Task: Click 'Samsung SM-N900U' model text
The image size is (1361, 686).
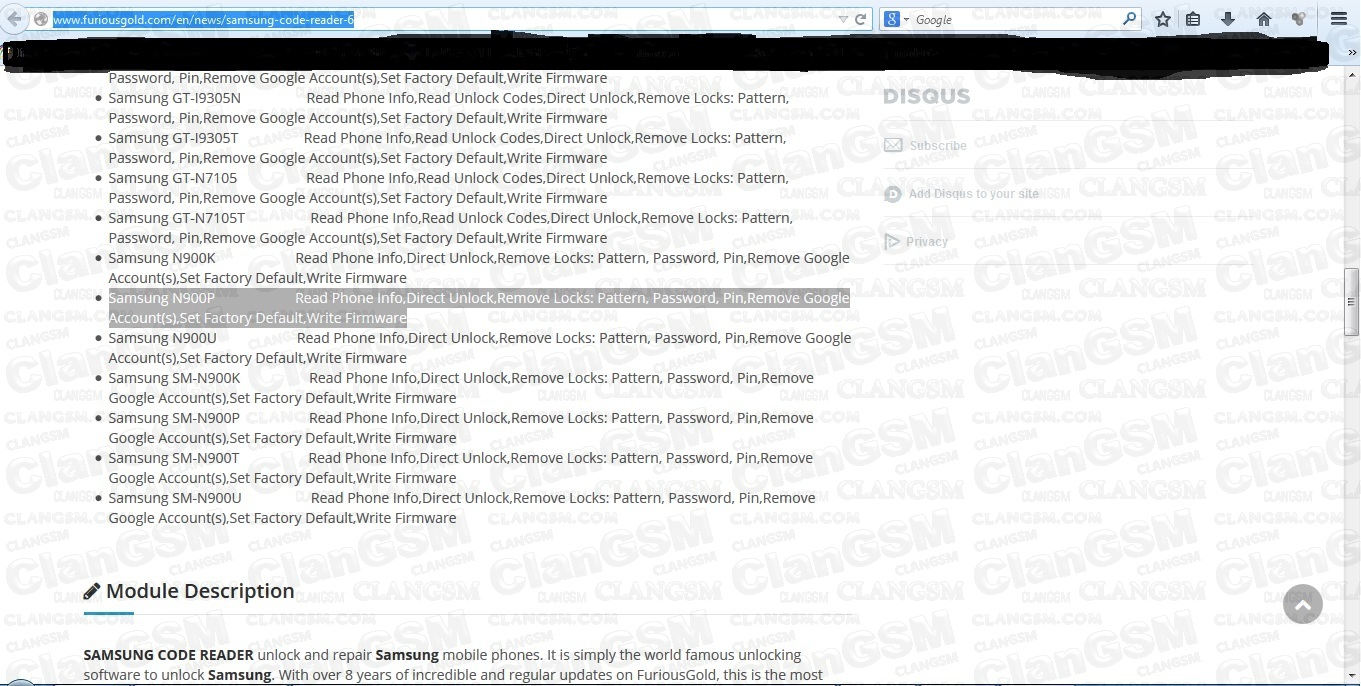Action: point(175,498)
